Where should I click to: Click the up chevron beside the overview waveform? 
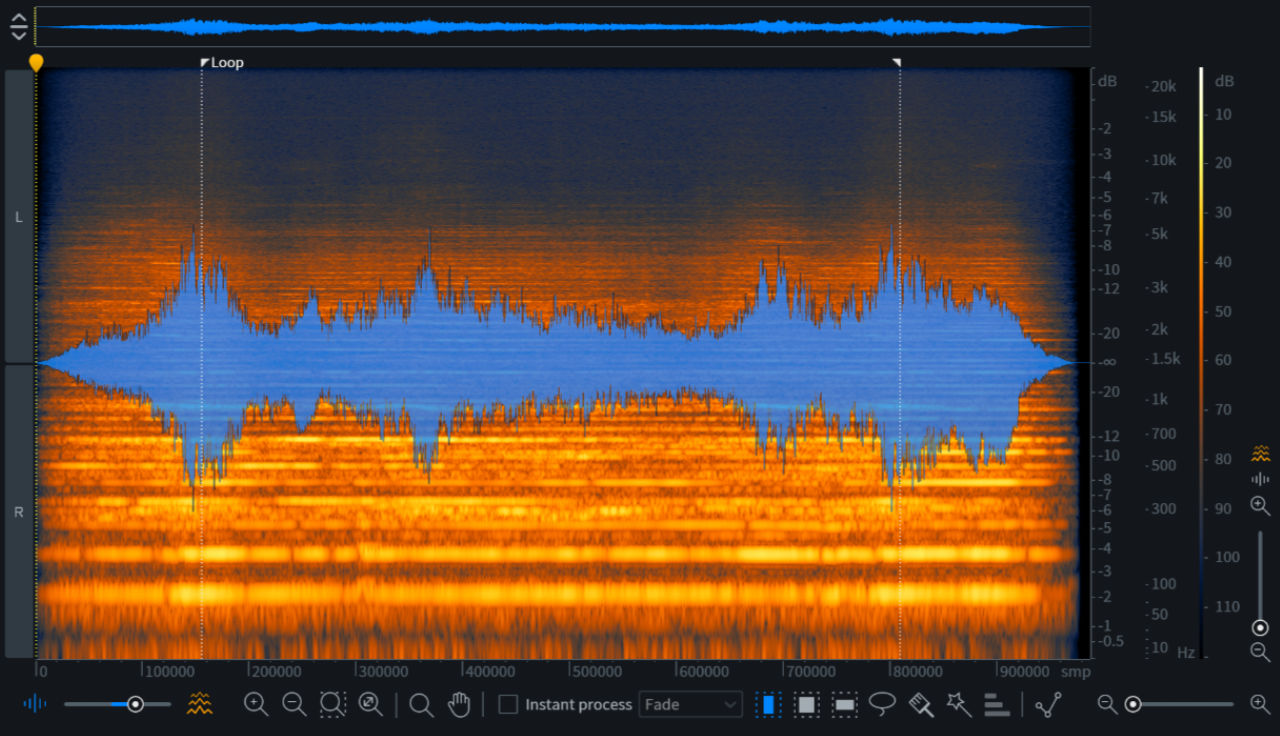point(19,19)
